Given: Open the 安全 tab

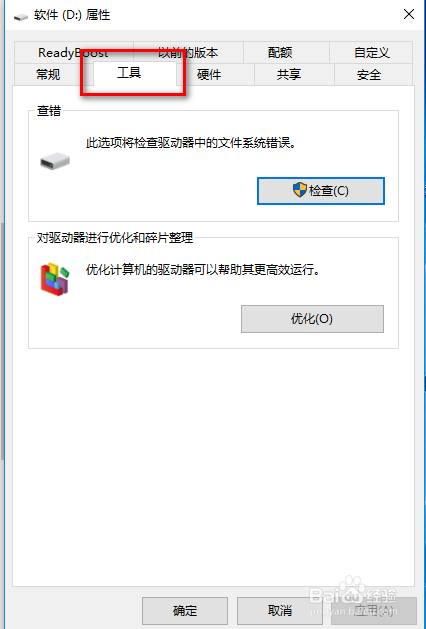Looking at the screenshot, I should tap(369, 75).
